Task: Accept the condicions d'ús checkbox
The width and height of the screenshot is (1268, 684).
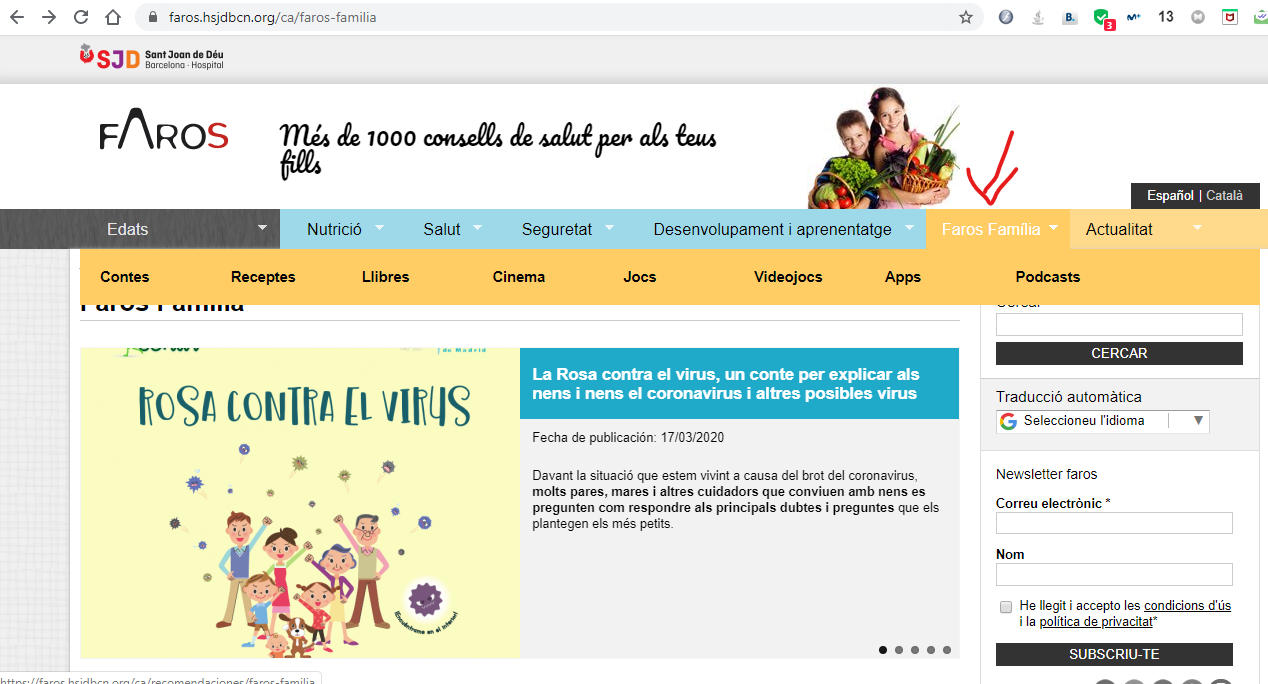Action: tap(1005, 607)
